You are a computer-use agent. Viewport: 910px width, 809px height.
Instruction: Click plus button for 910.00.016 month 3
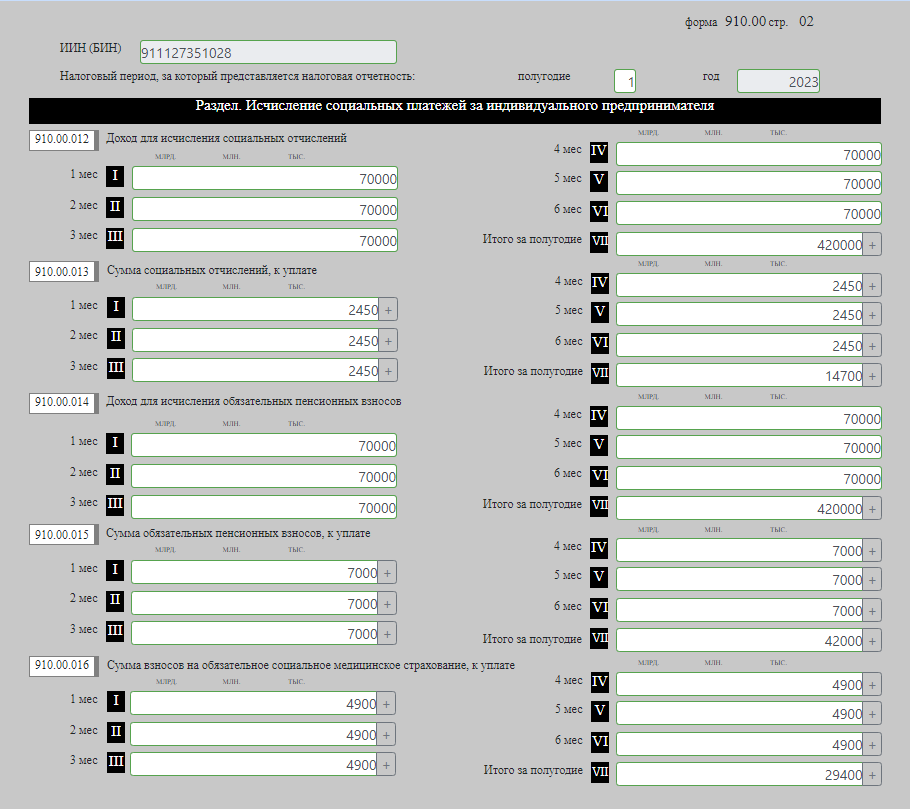coord(386,765)
